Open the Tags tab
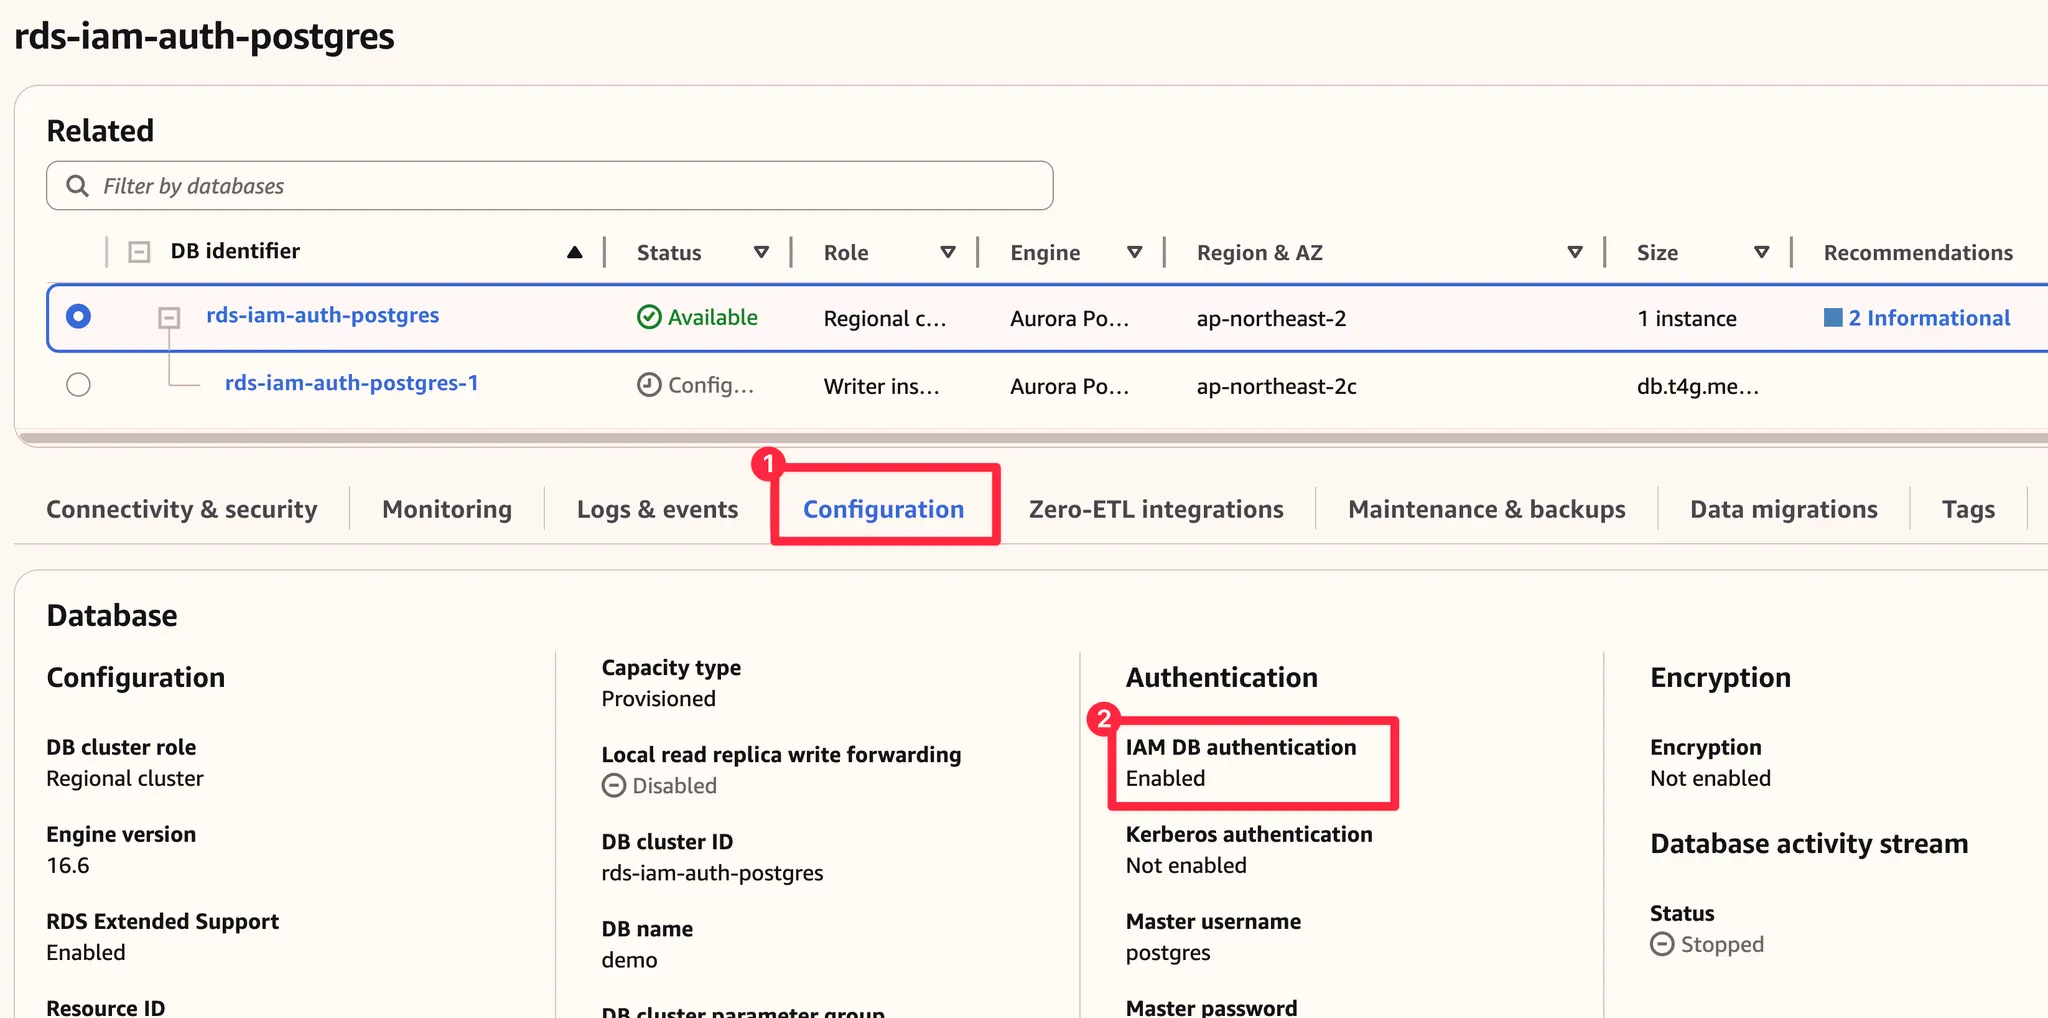Screen dimensions: 2048x1018 (1968, 509)
